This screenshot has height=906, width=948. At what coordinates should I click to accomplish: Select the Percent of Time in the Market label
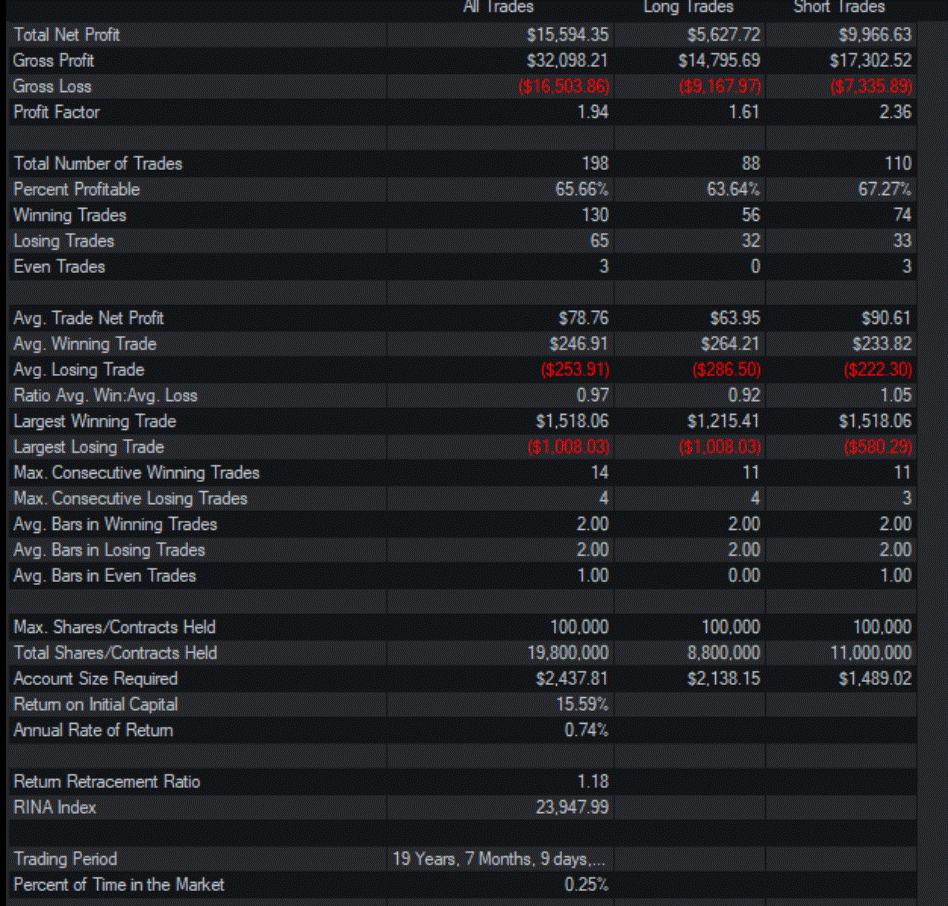118,884
